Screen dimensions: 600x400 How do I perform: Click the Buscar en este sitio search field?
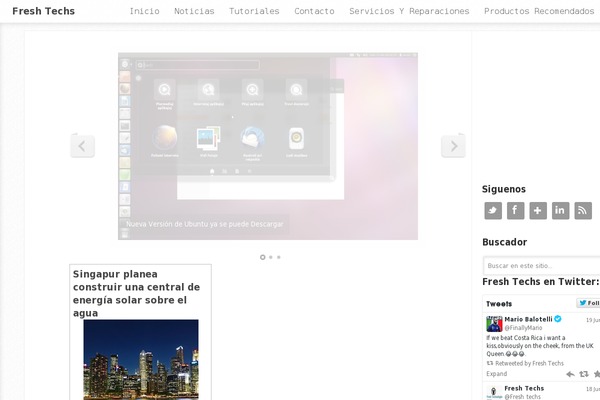click(x=541, y=266)
